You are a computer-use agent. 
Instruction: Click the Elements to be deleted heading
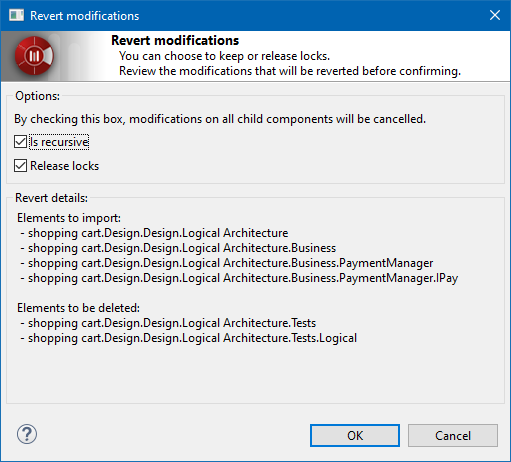(78, 308)
